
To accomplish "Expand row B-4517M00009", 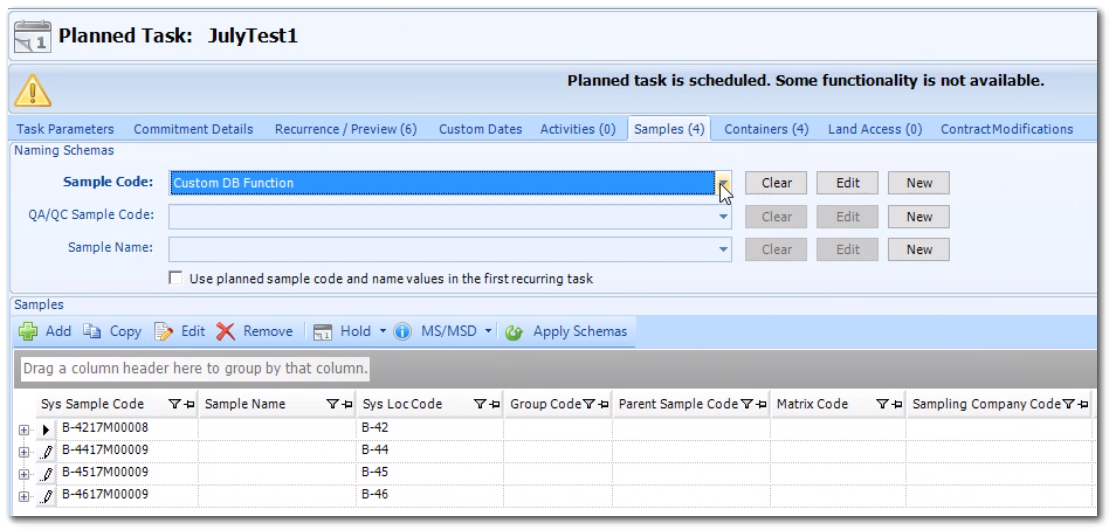I will click(x=23, y=474).
